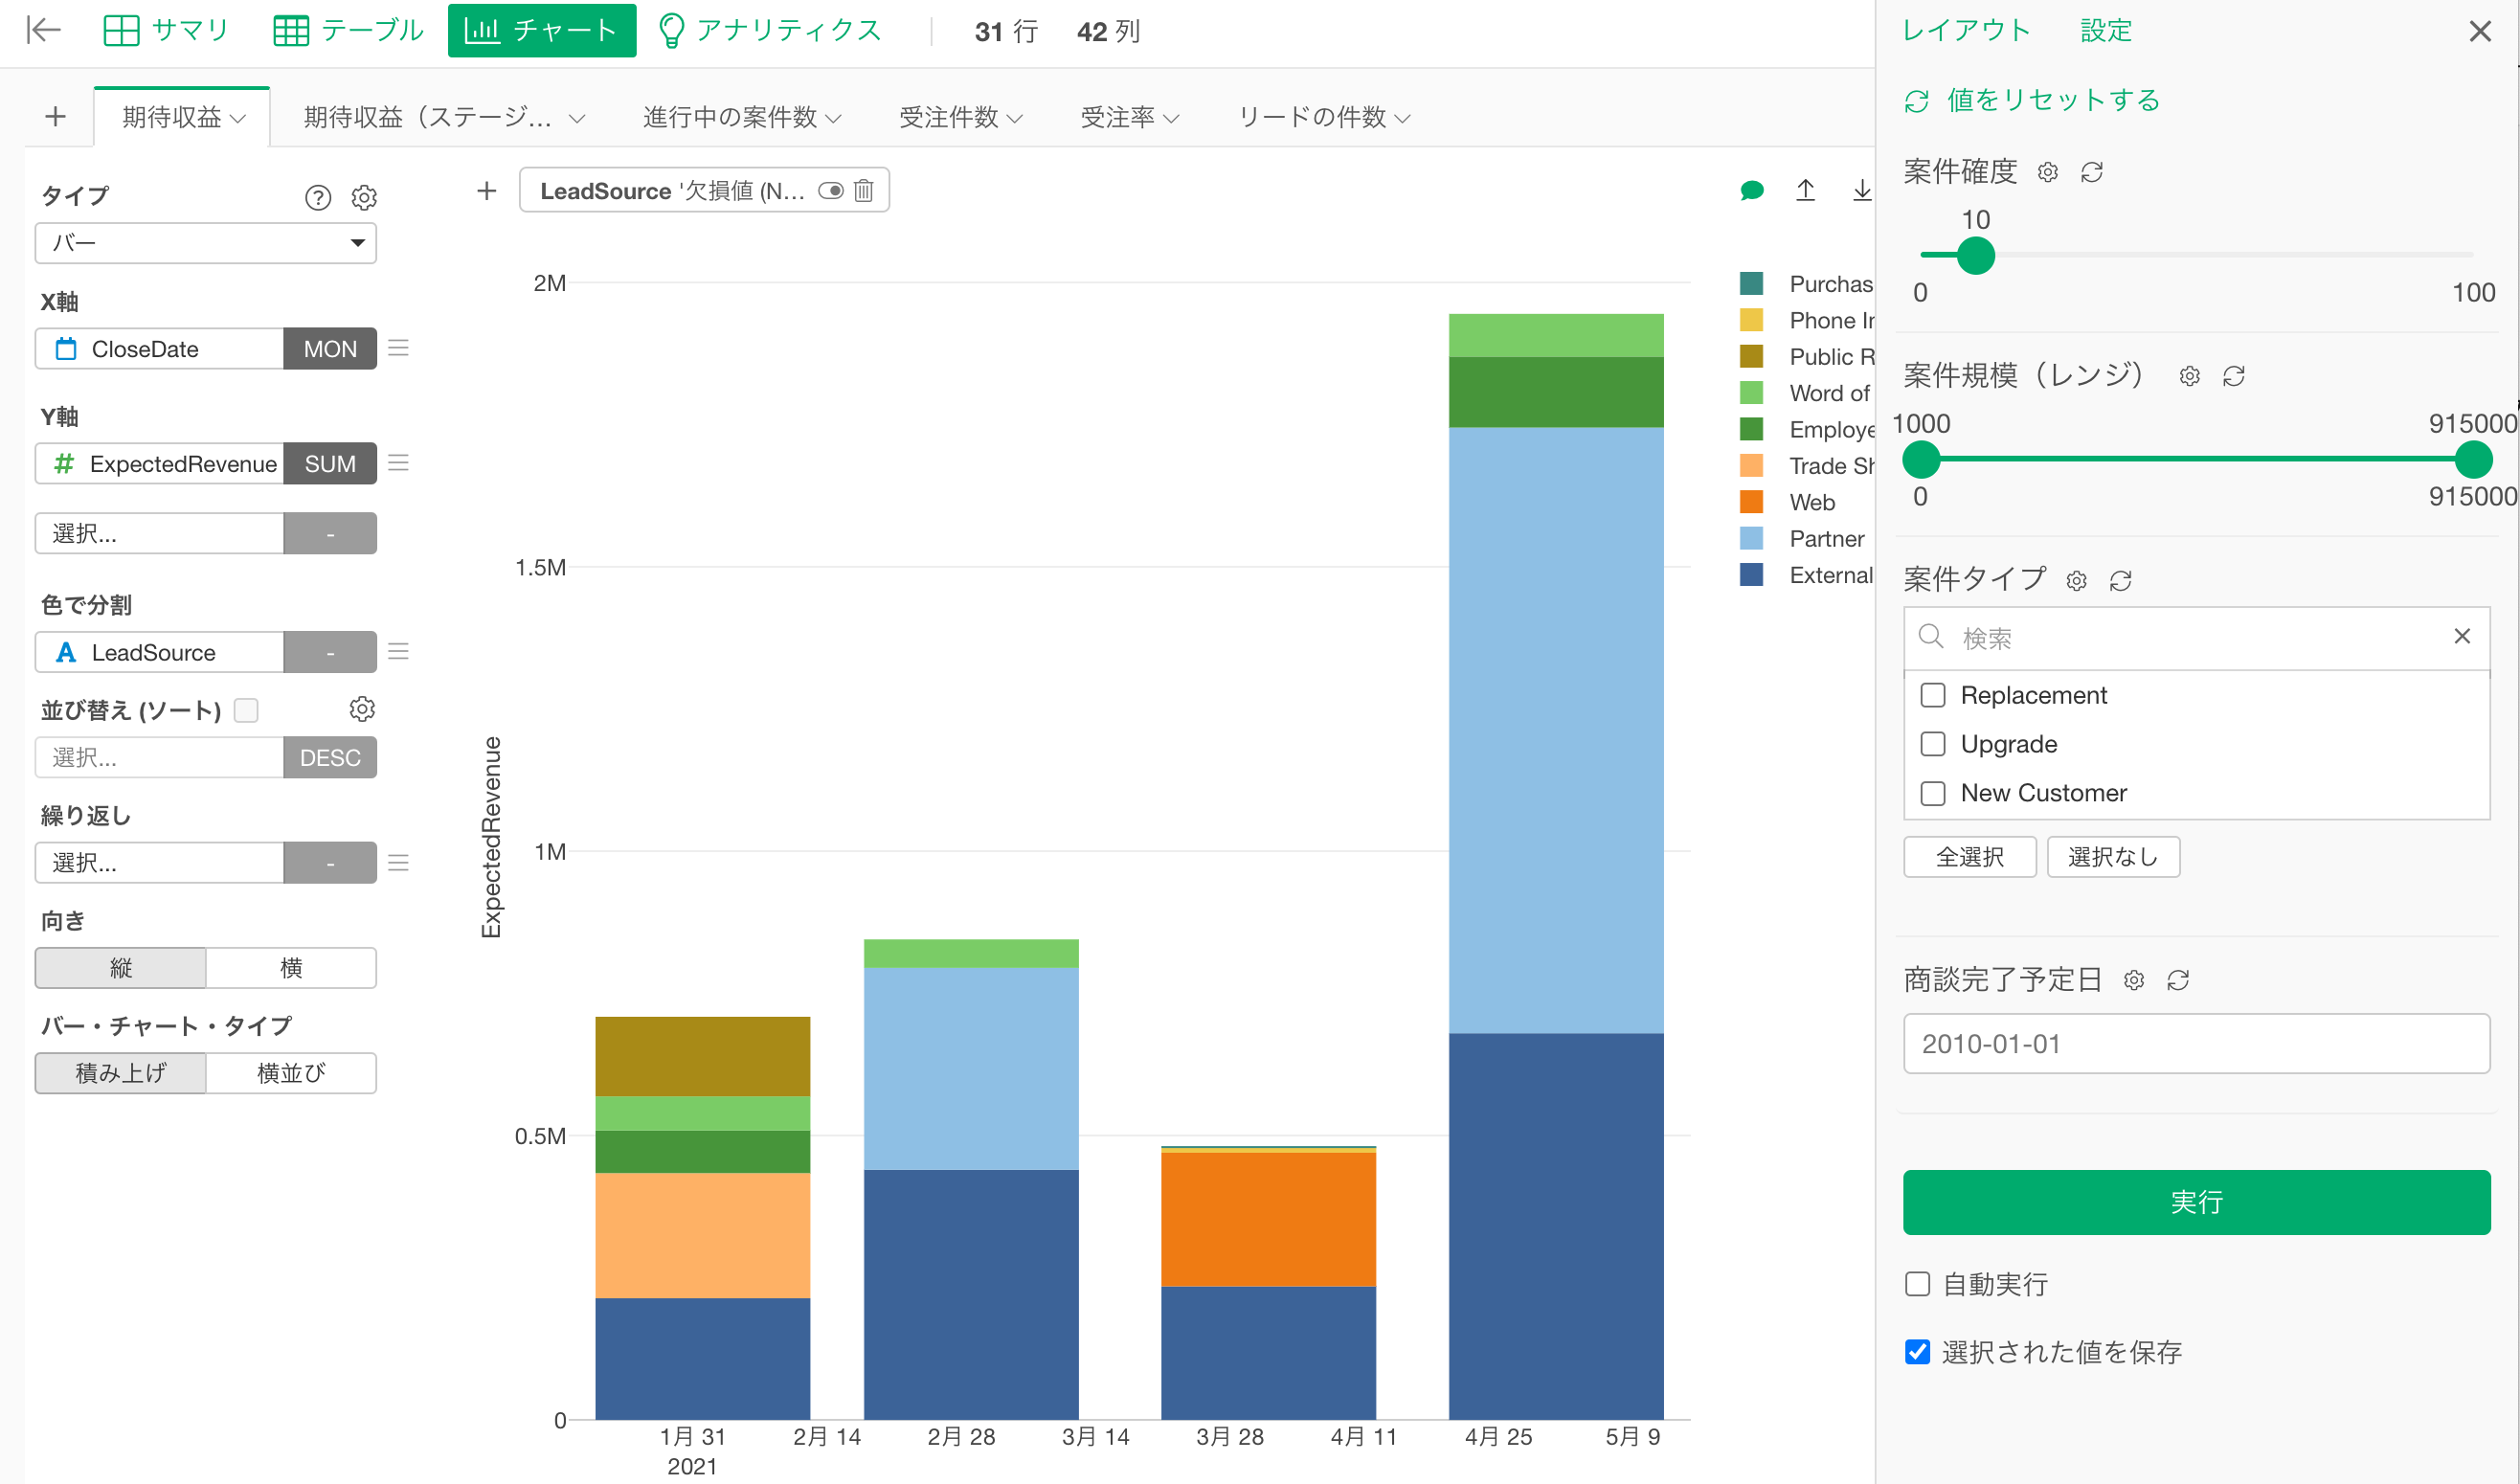Check the Replacement option

(x=1933, y=695)
